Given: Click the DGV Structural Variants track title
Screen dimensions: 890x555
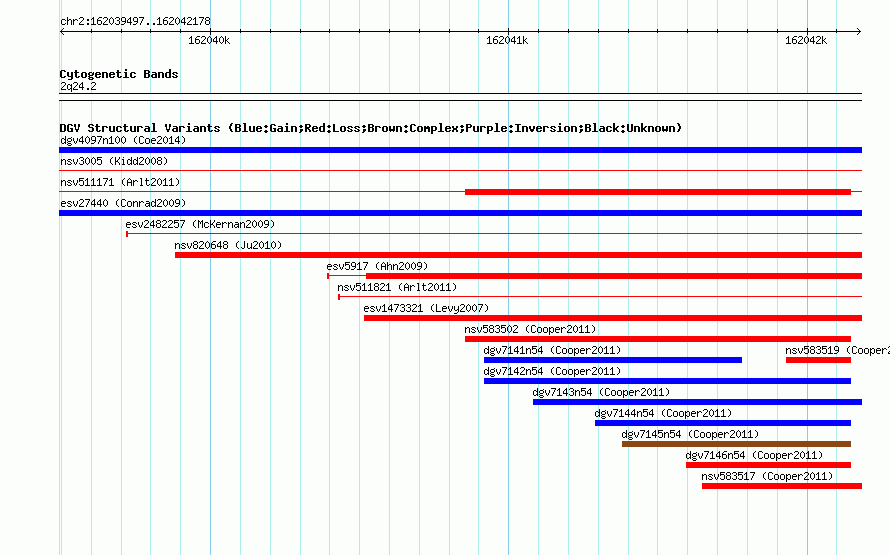Looking at the screenshot, I should tap(371, 128).
